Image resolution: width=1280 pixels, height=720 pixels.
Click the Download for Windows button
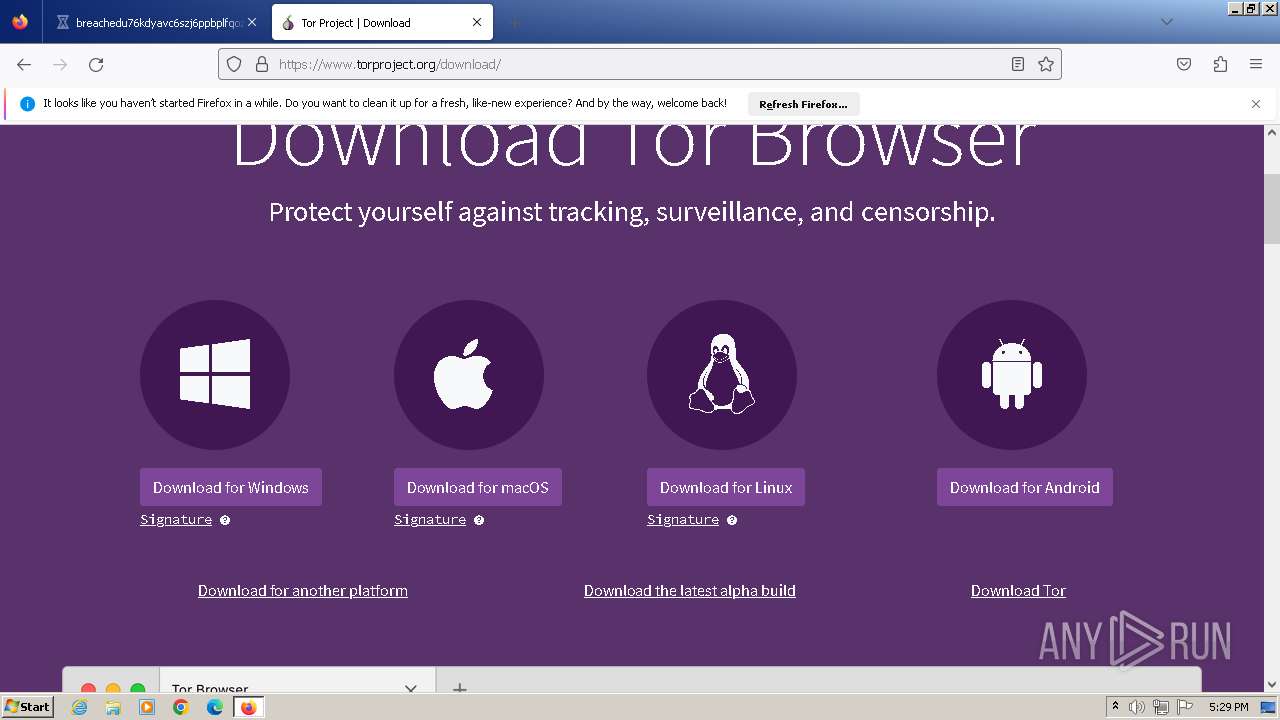tap(231, 487)
